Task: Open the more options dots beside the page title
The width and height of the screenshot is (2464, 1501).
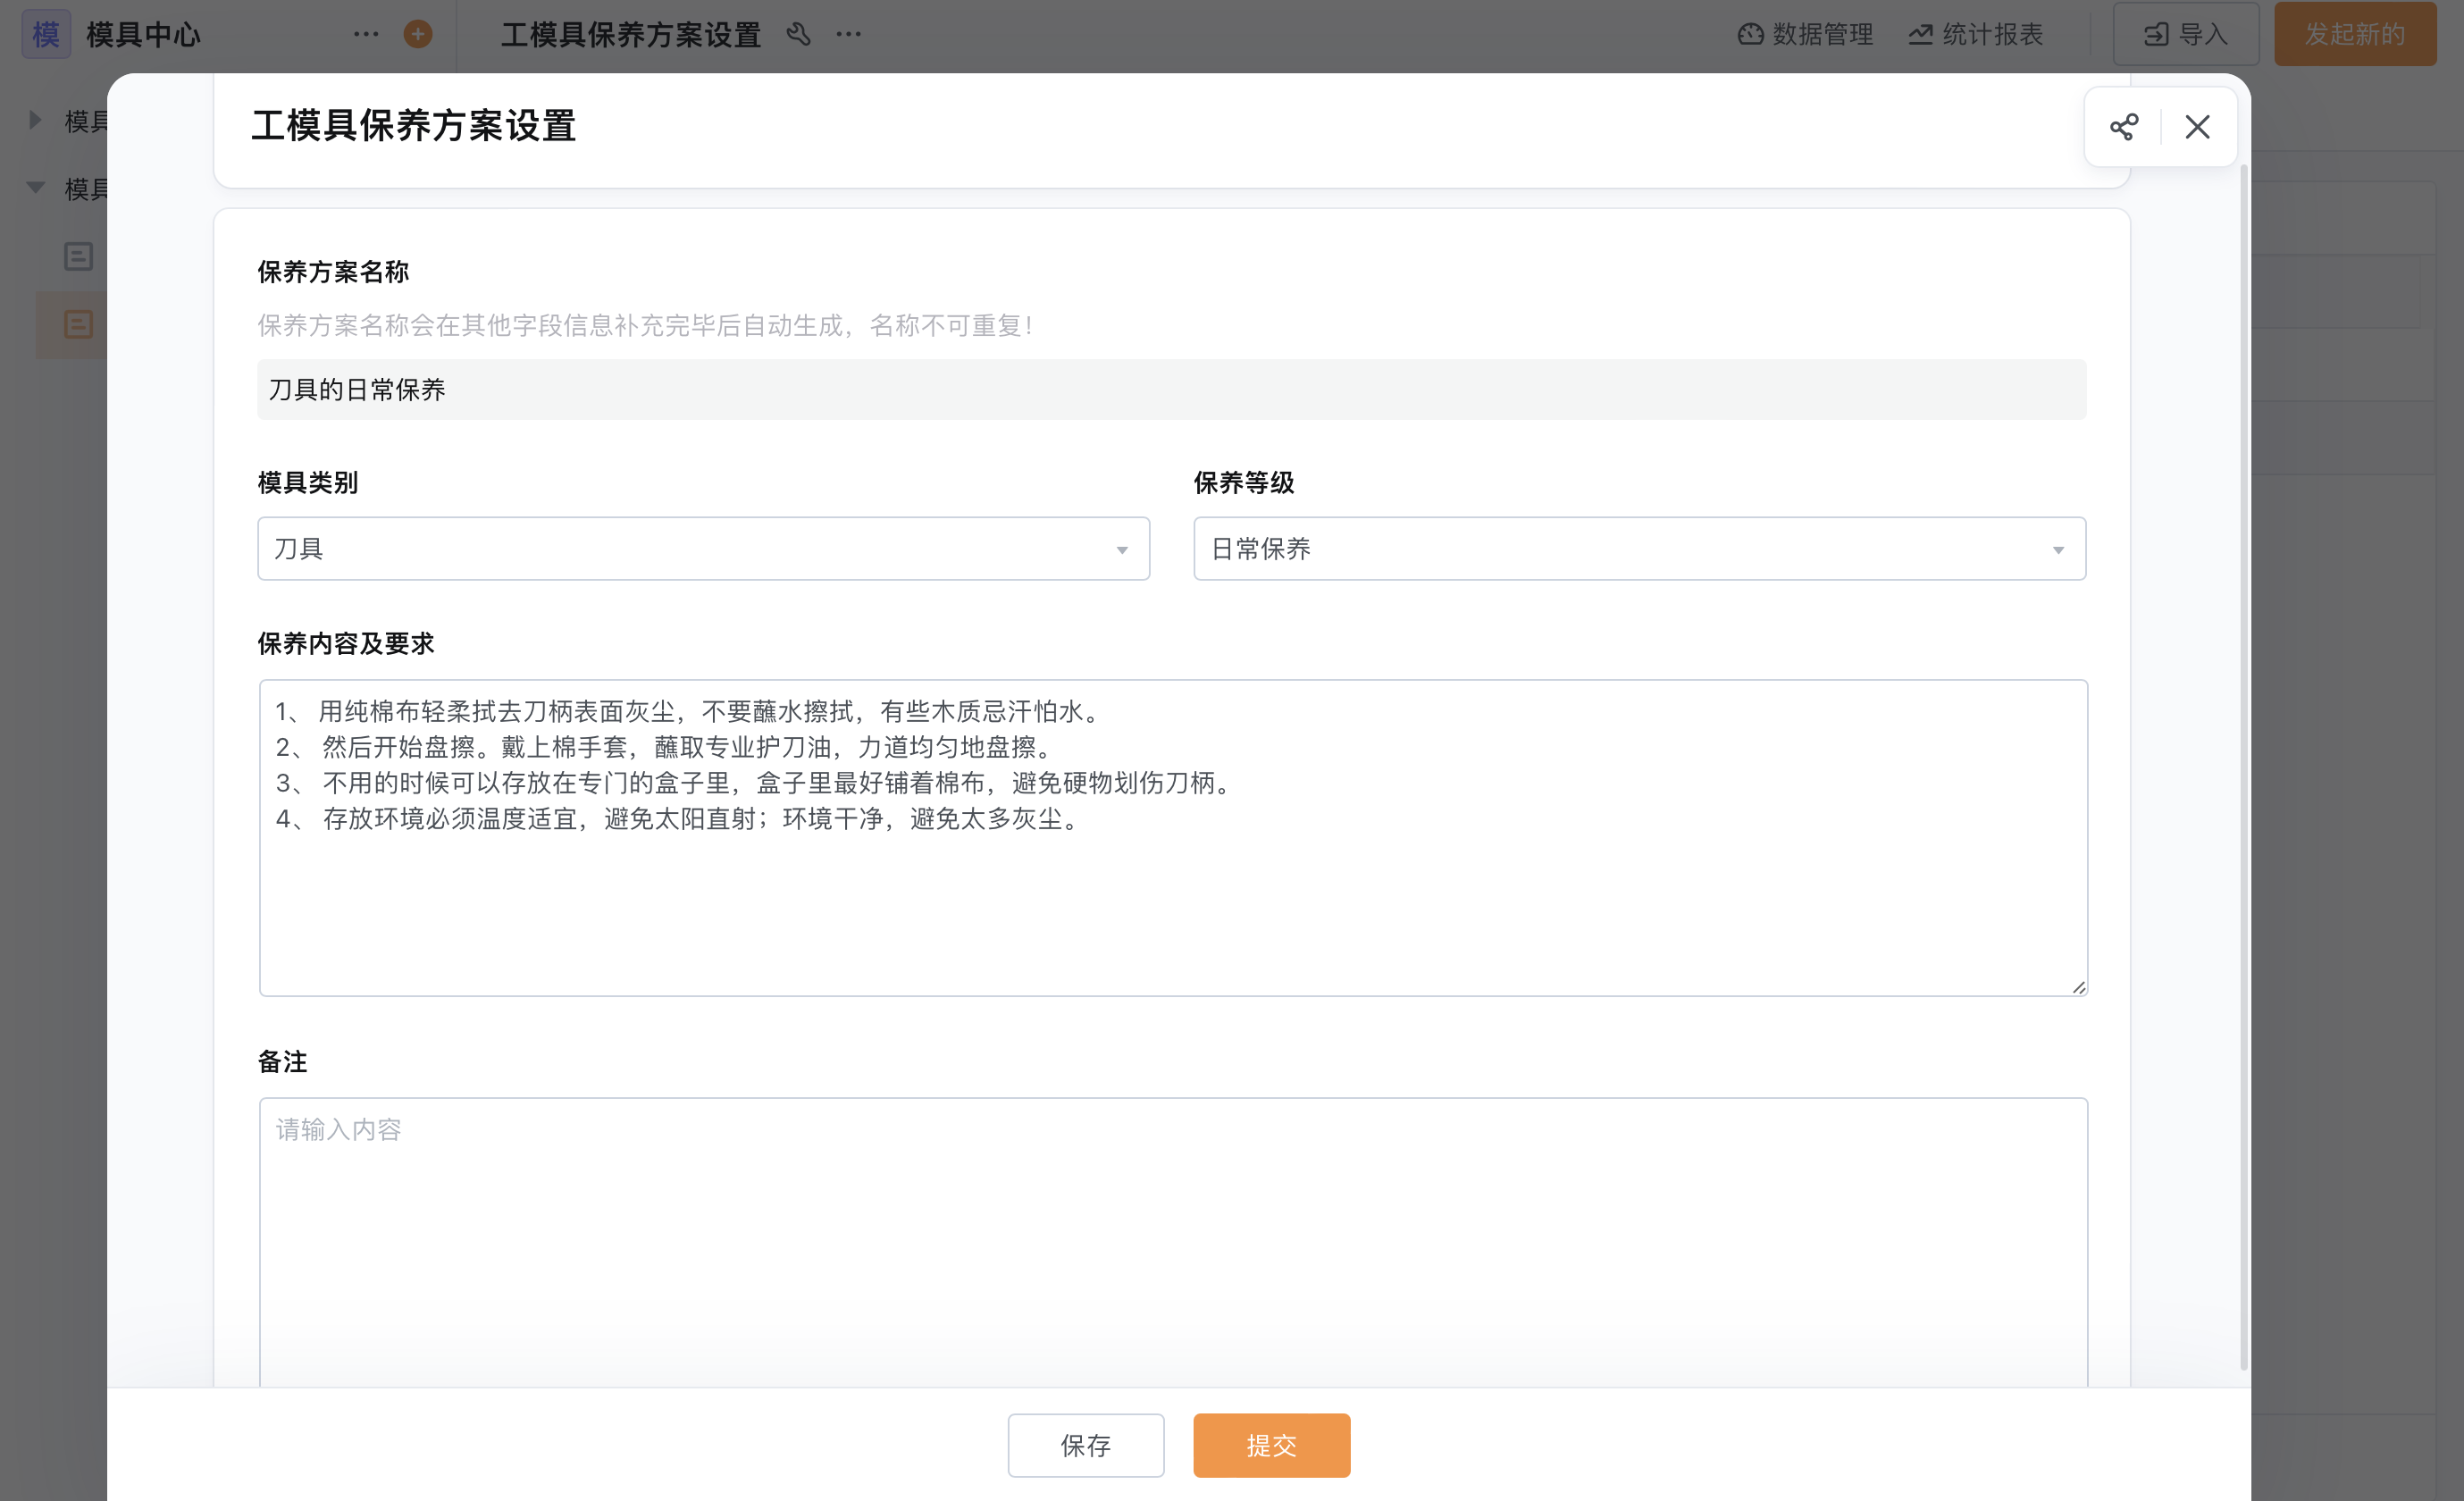Action: pyautogui.click(x=848, y=34)
